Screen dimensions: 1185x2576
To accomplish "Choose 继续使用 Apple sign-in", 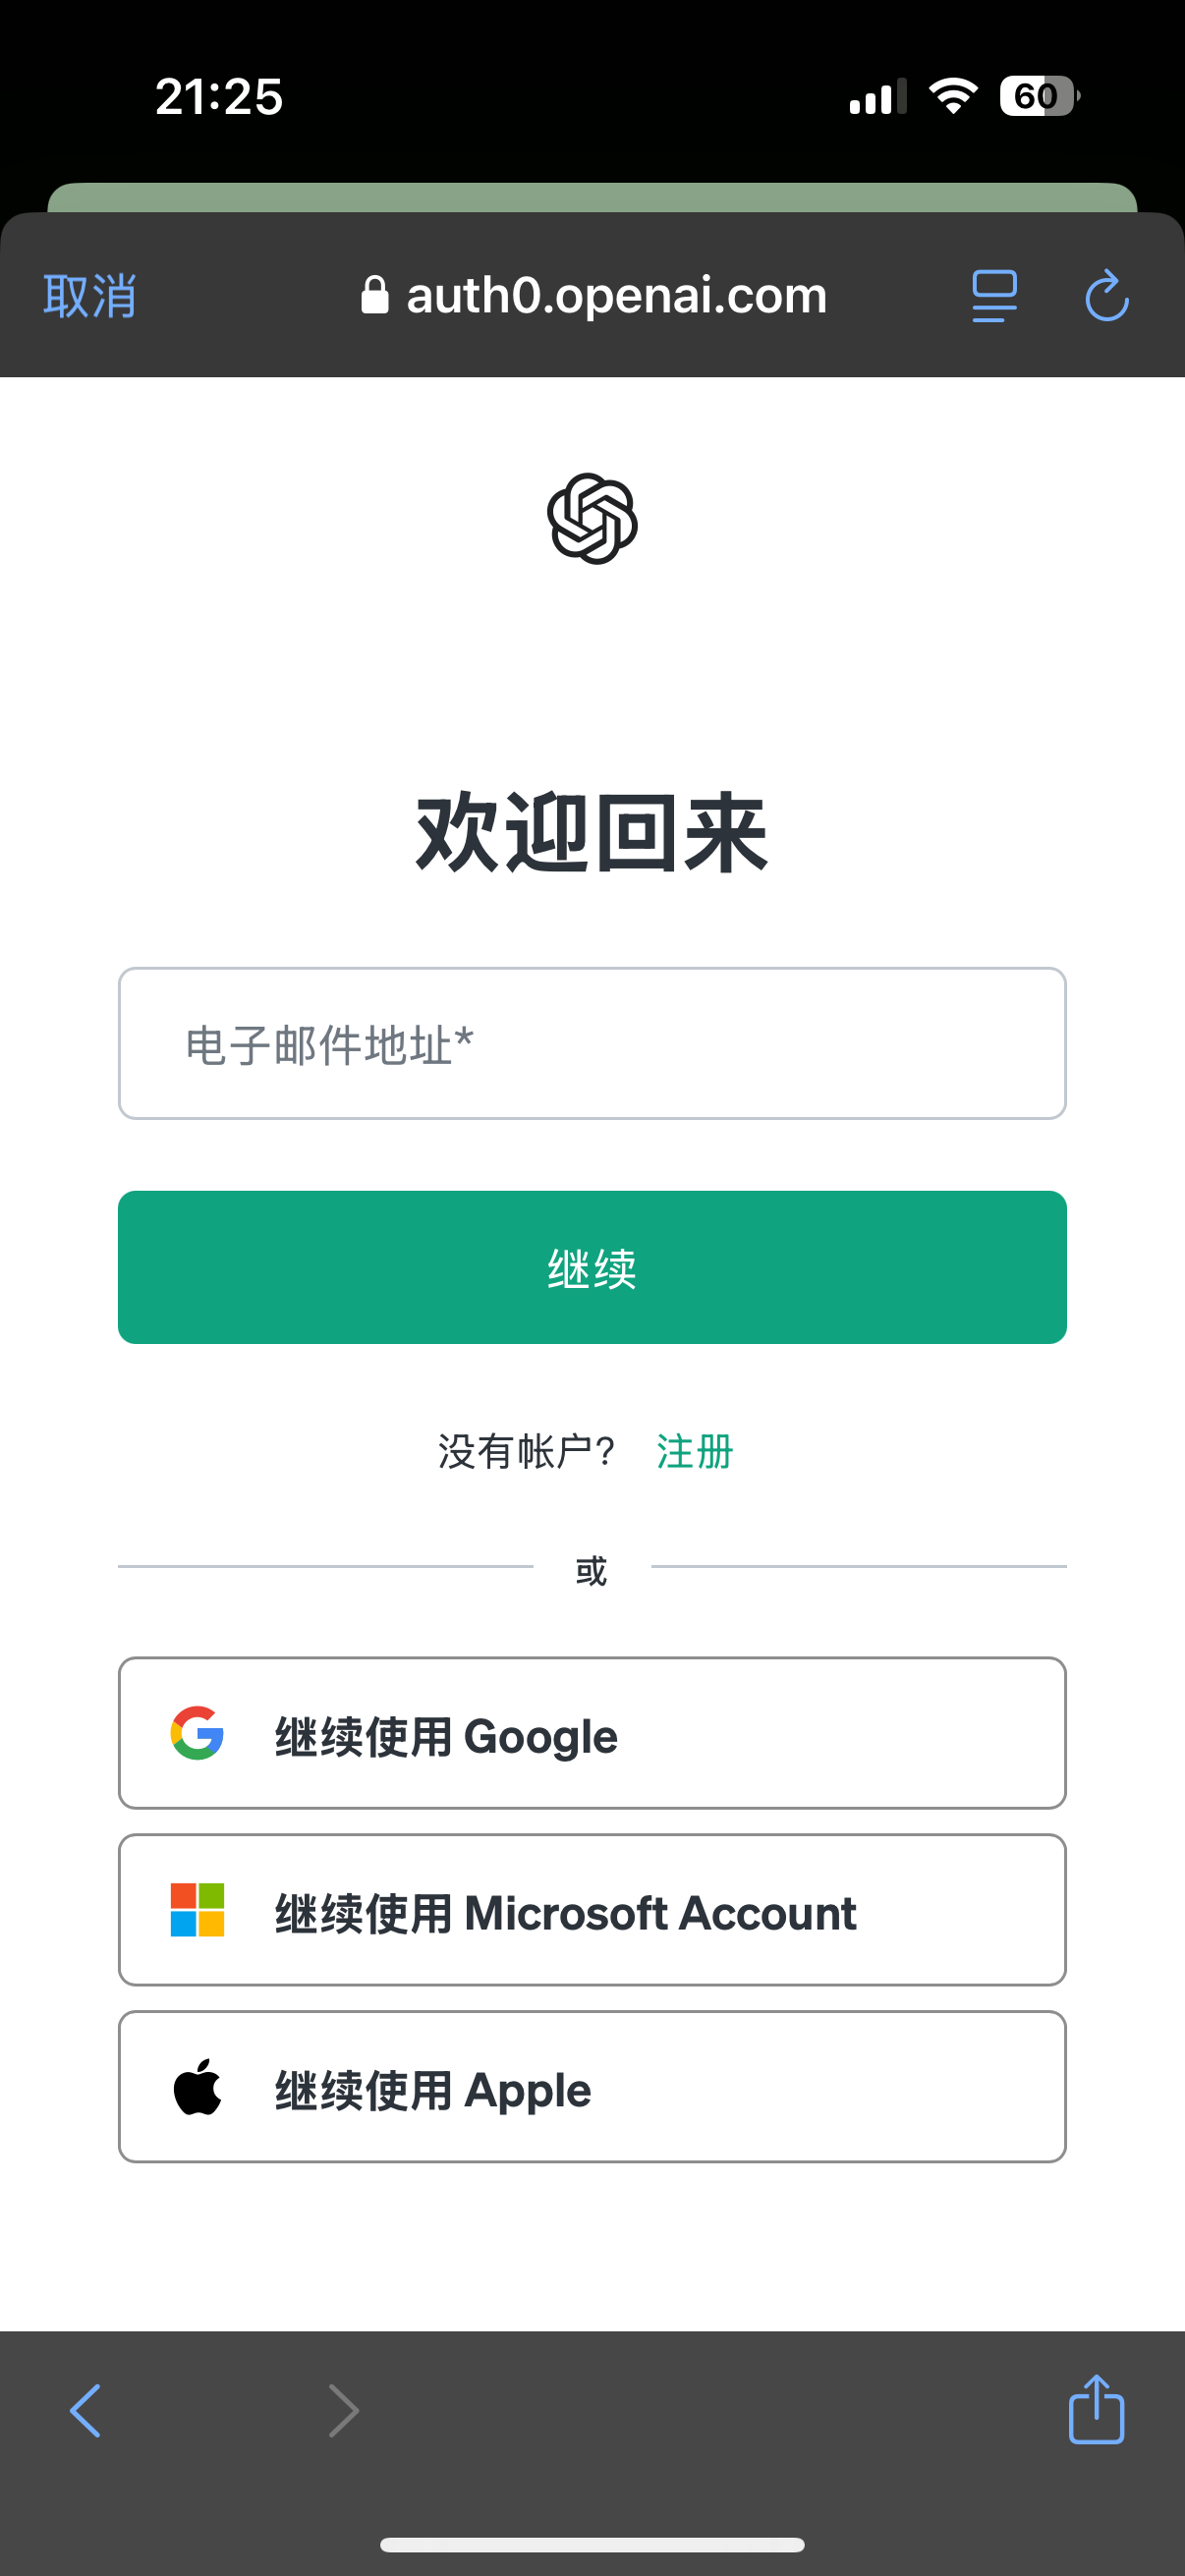I will coord(592,2087).
